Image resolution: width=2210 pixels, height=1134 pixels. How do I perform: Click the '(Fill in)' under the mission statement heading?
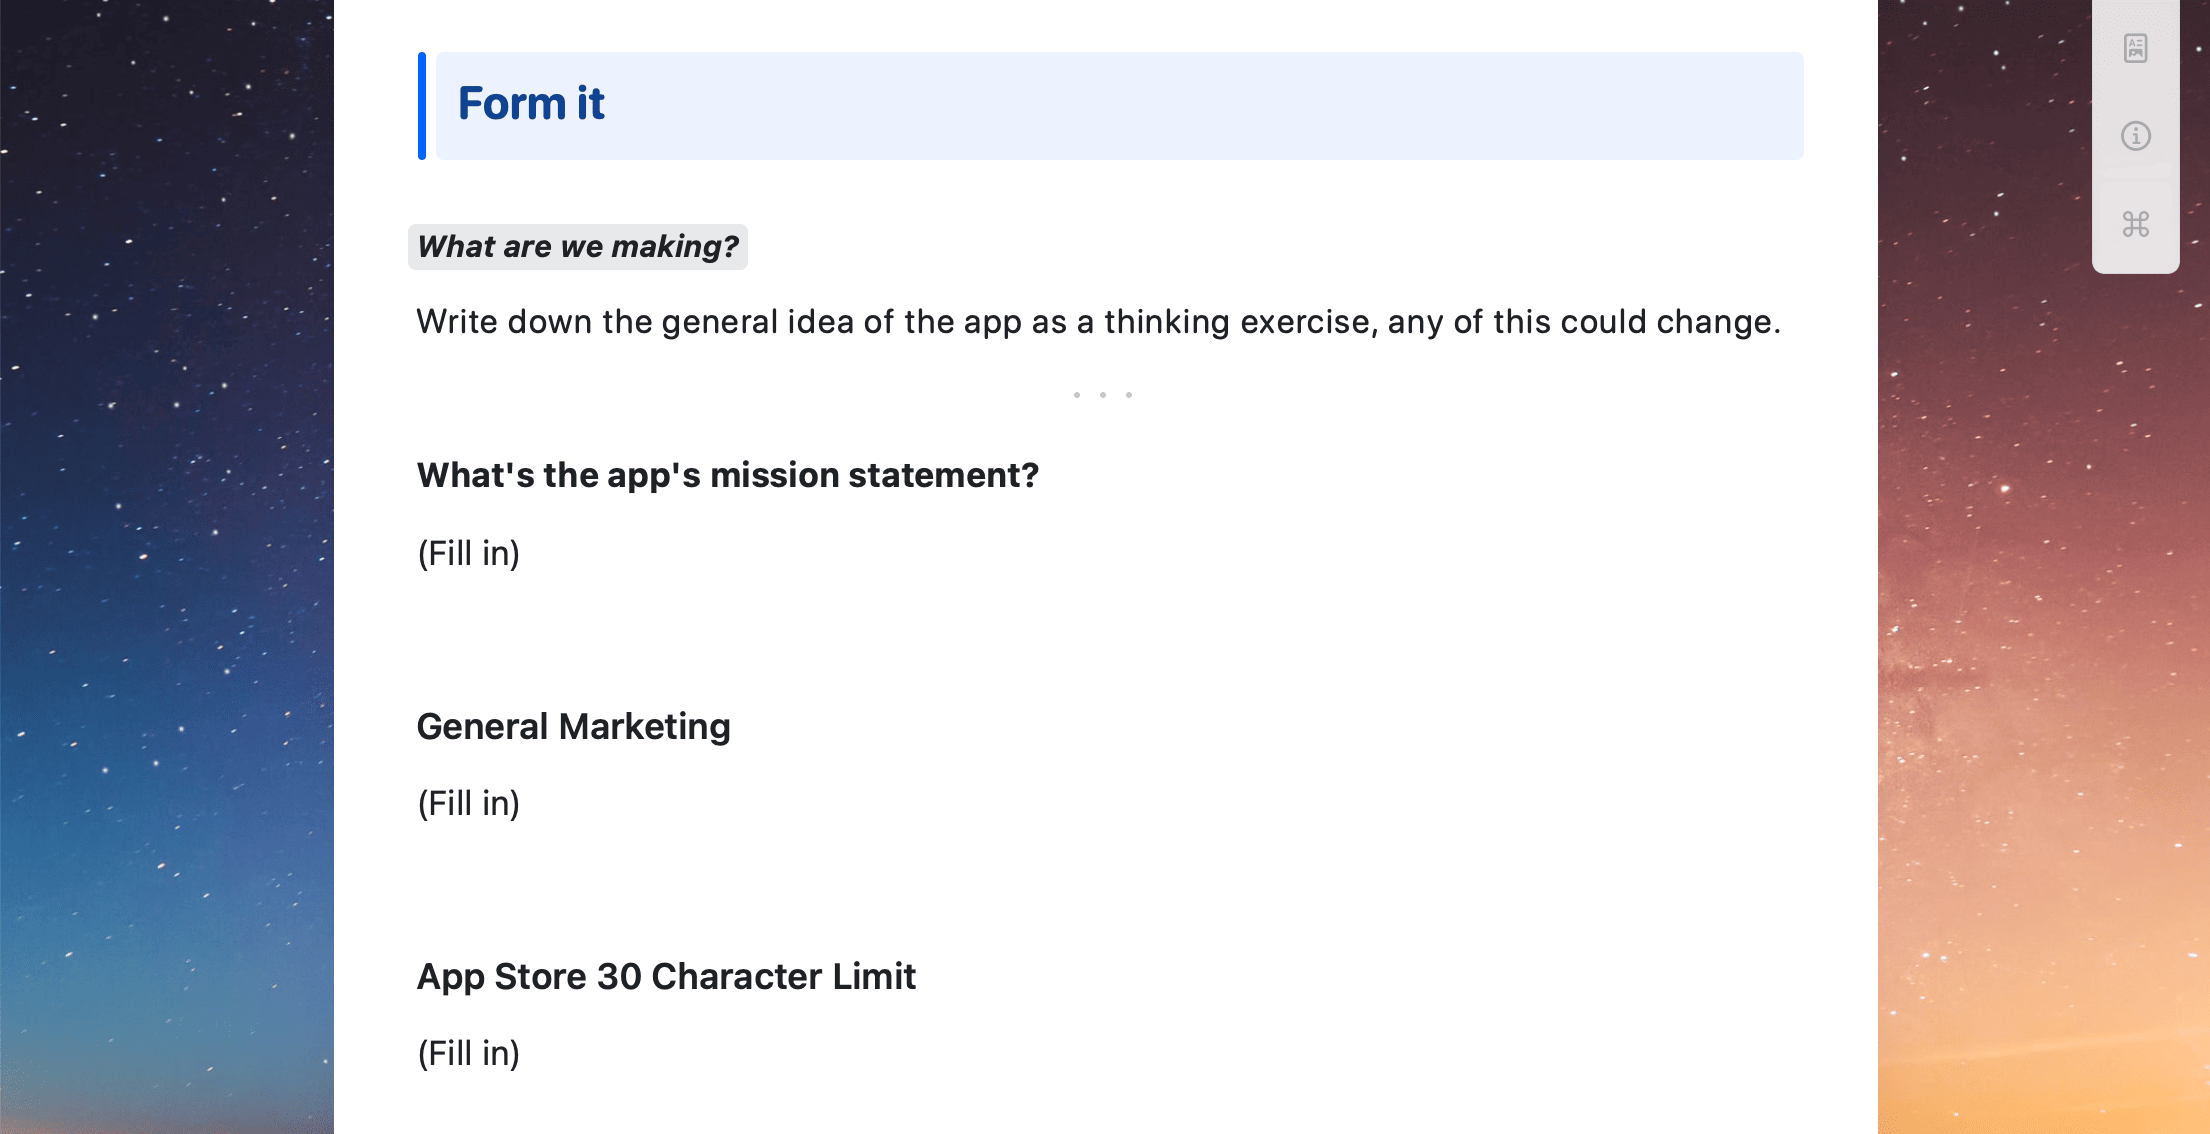coord(468,553)
